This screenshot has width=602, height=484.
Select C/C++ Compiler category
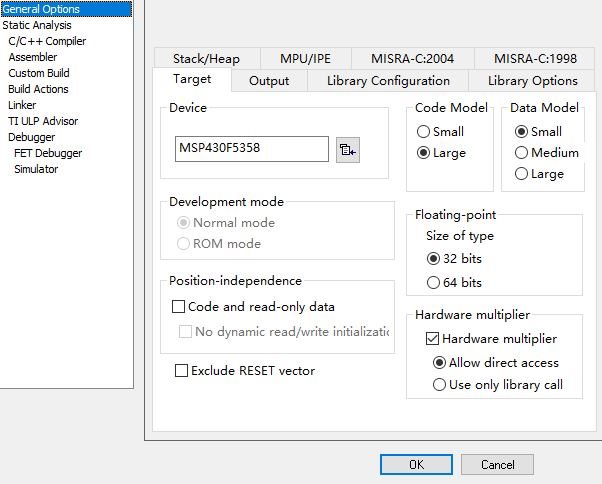coord(47,41)
